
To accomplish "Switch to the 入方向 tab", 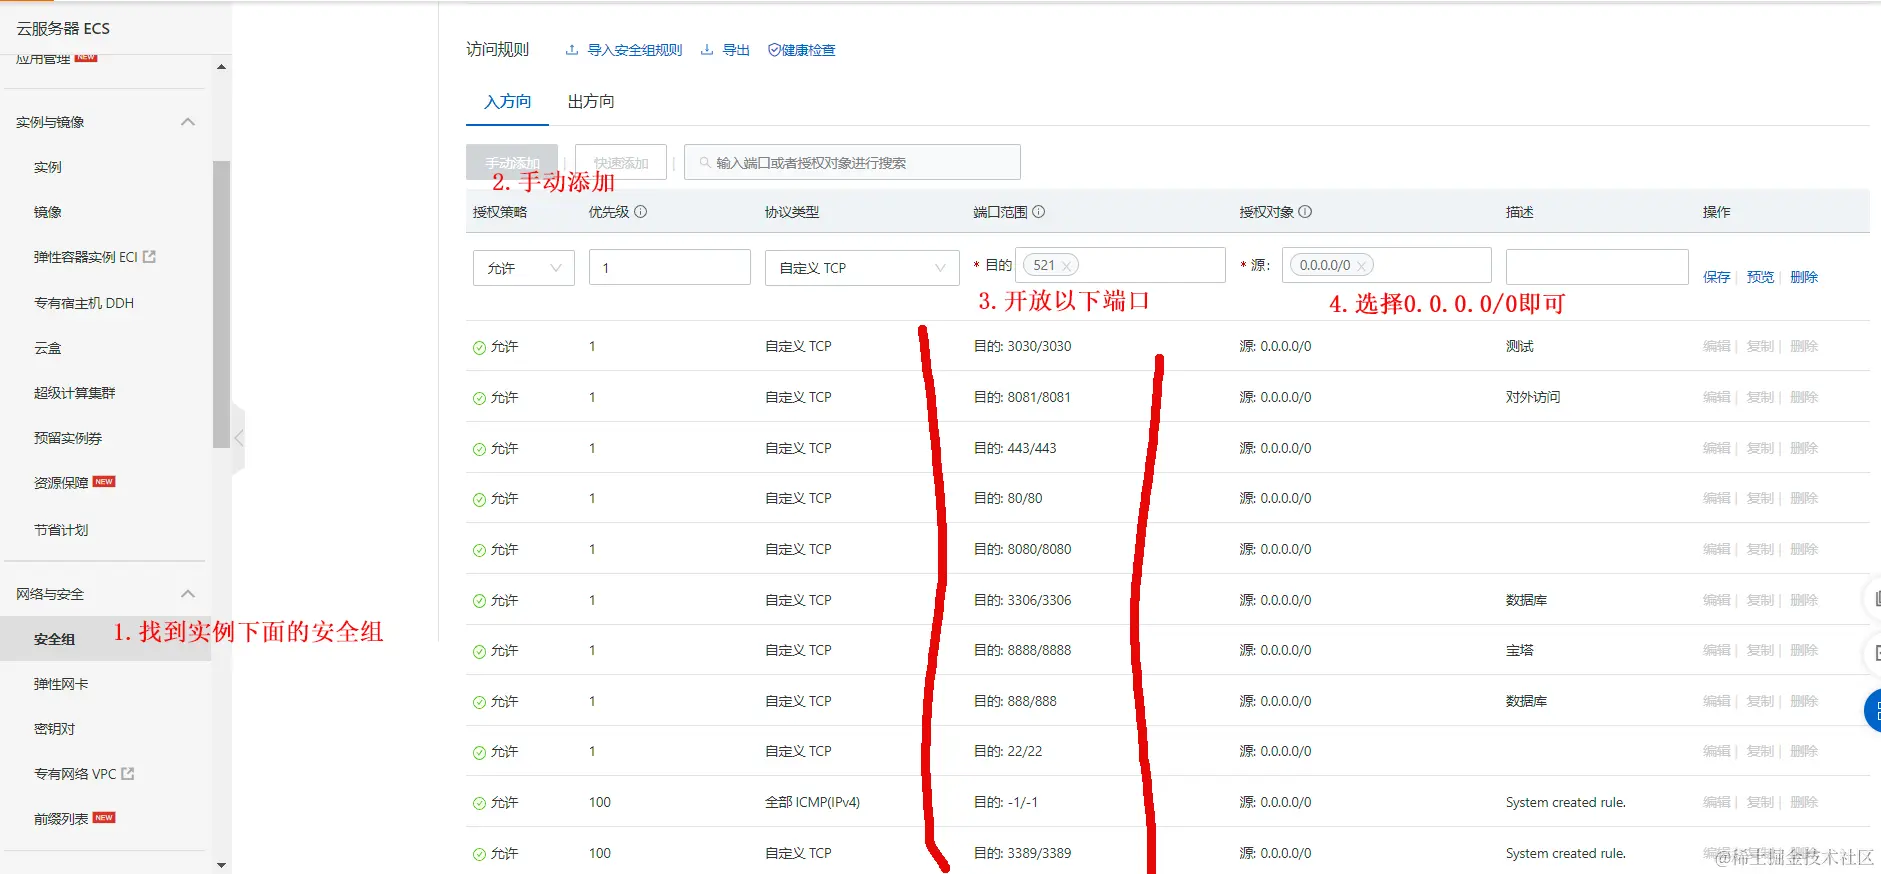I will [x=507, y=102].
